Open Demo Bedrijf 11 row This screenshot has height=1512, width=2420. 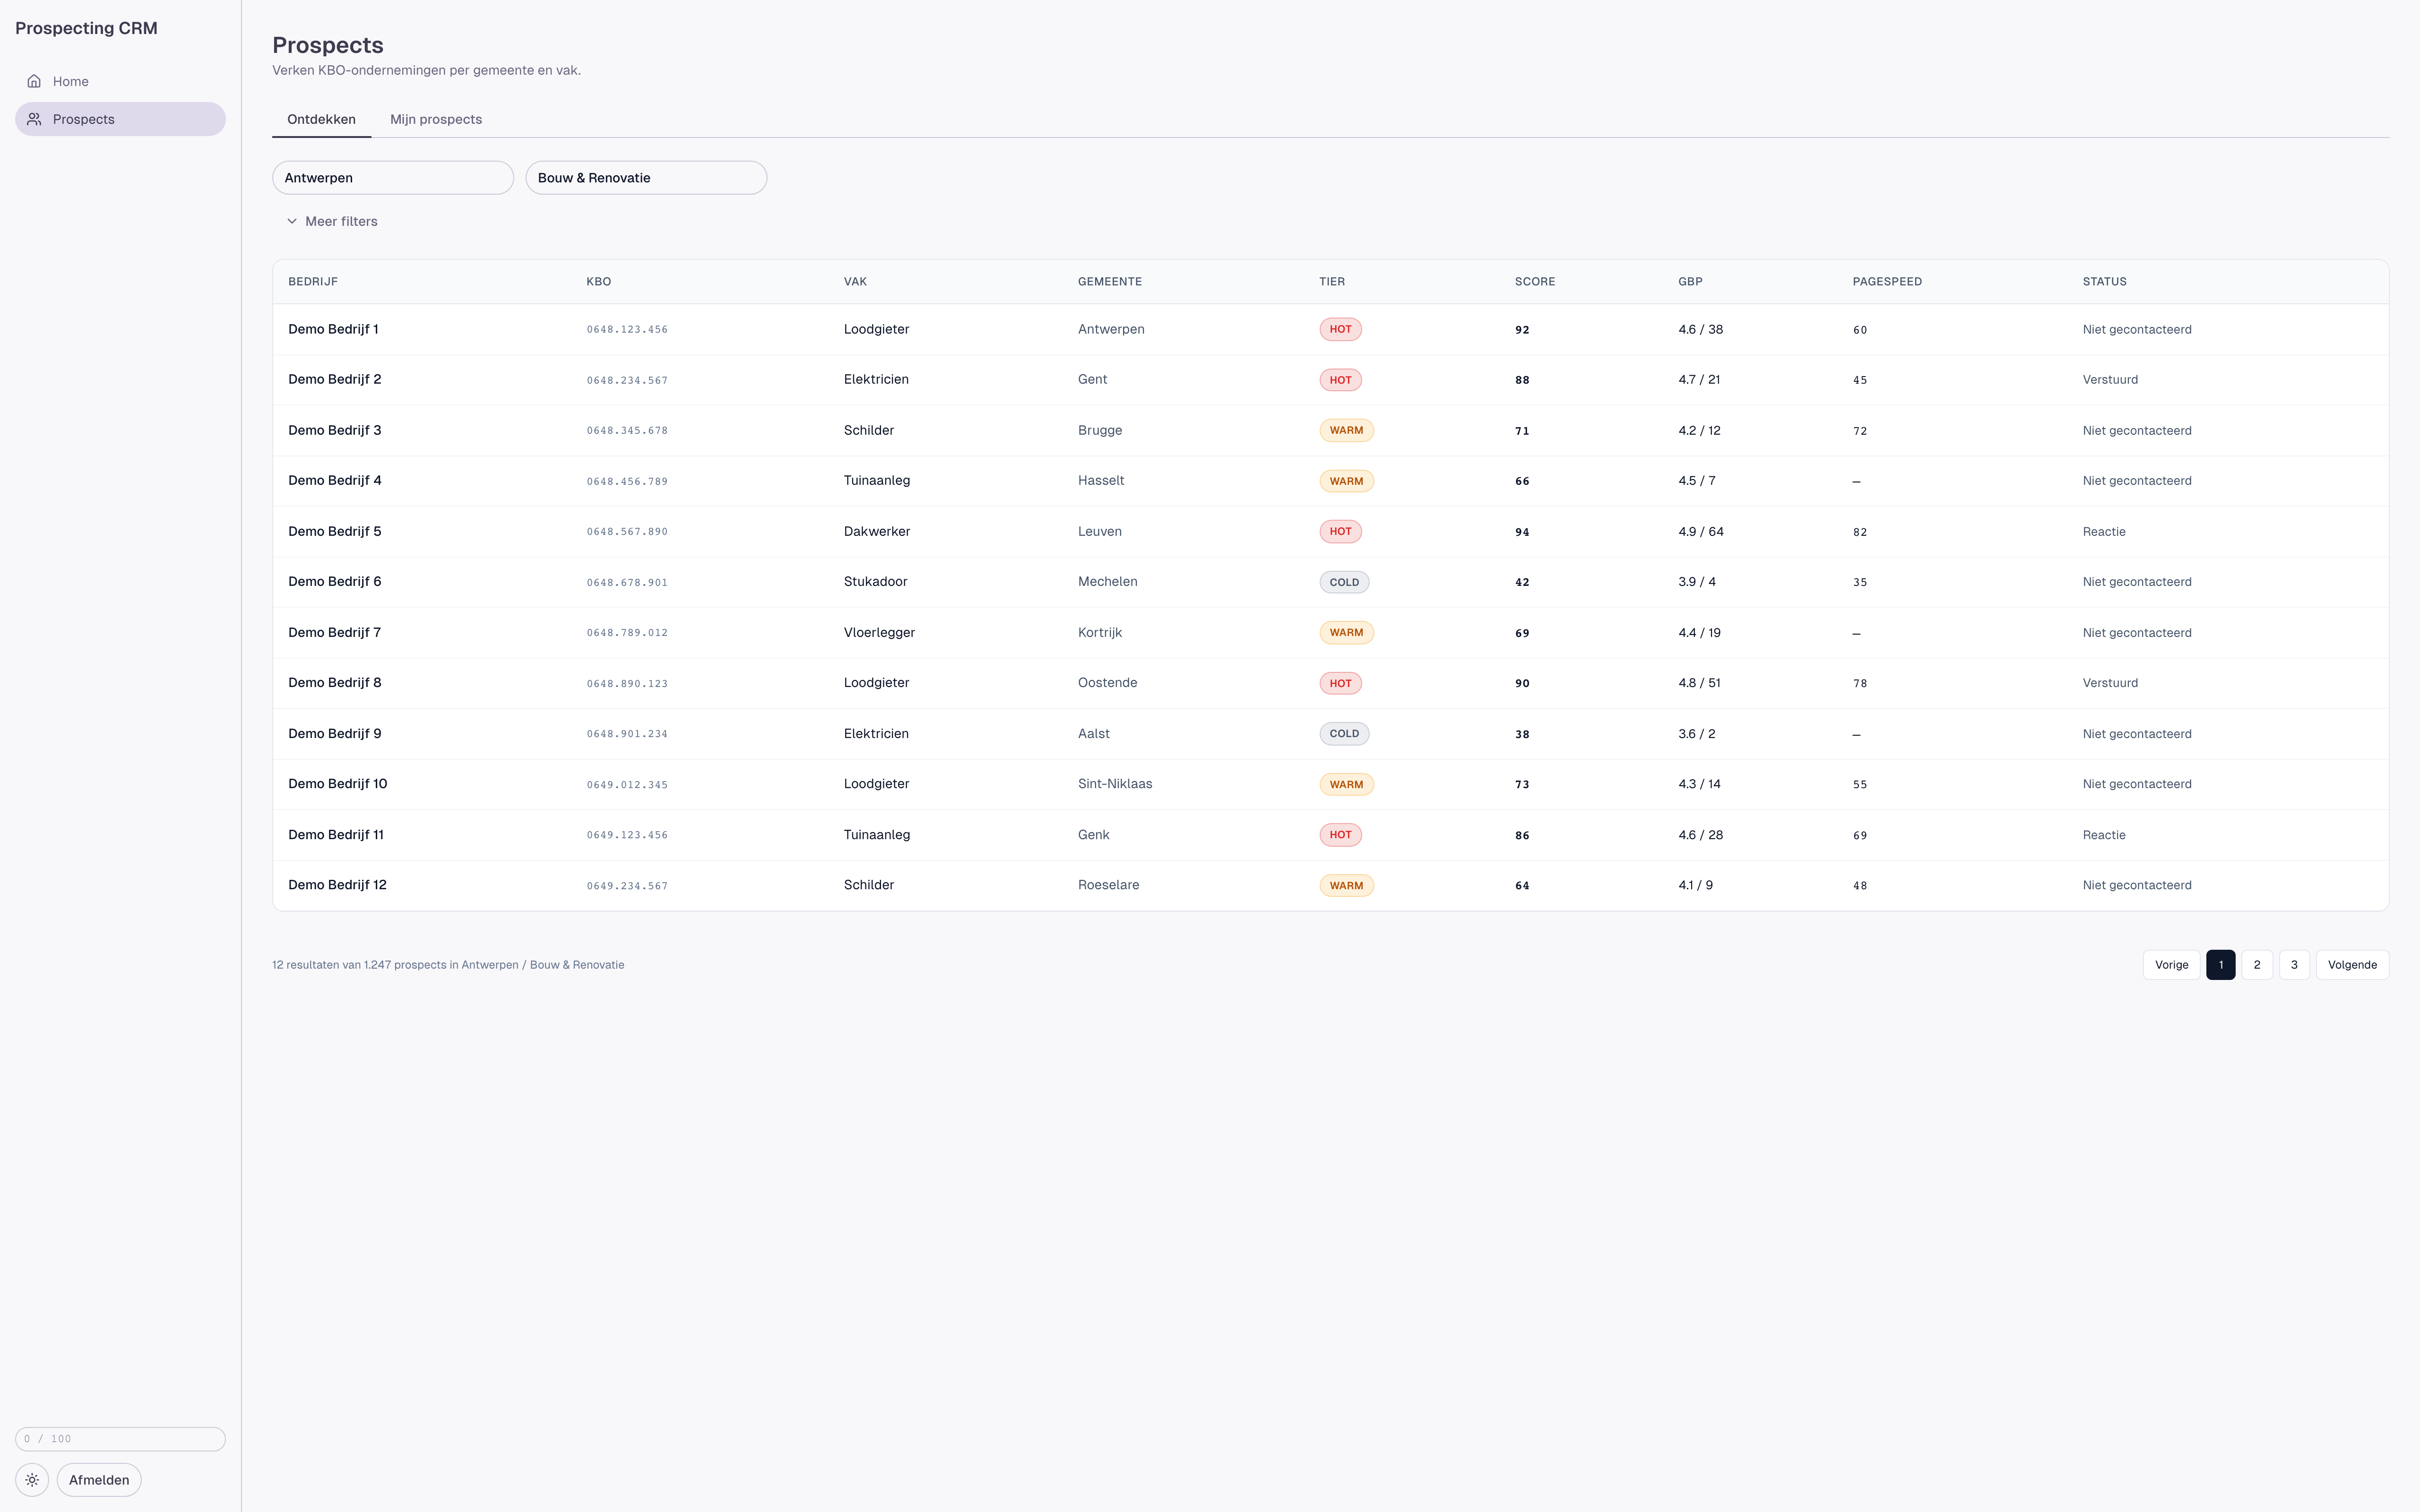(1330, 835)
